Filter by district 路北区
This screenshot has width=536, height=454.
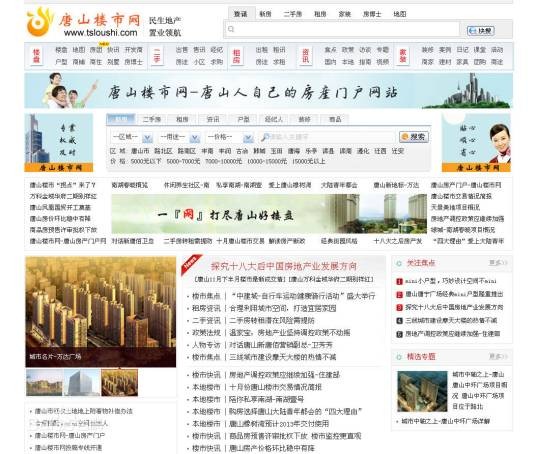tap(163, 151)
